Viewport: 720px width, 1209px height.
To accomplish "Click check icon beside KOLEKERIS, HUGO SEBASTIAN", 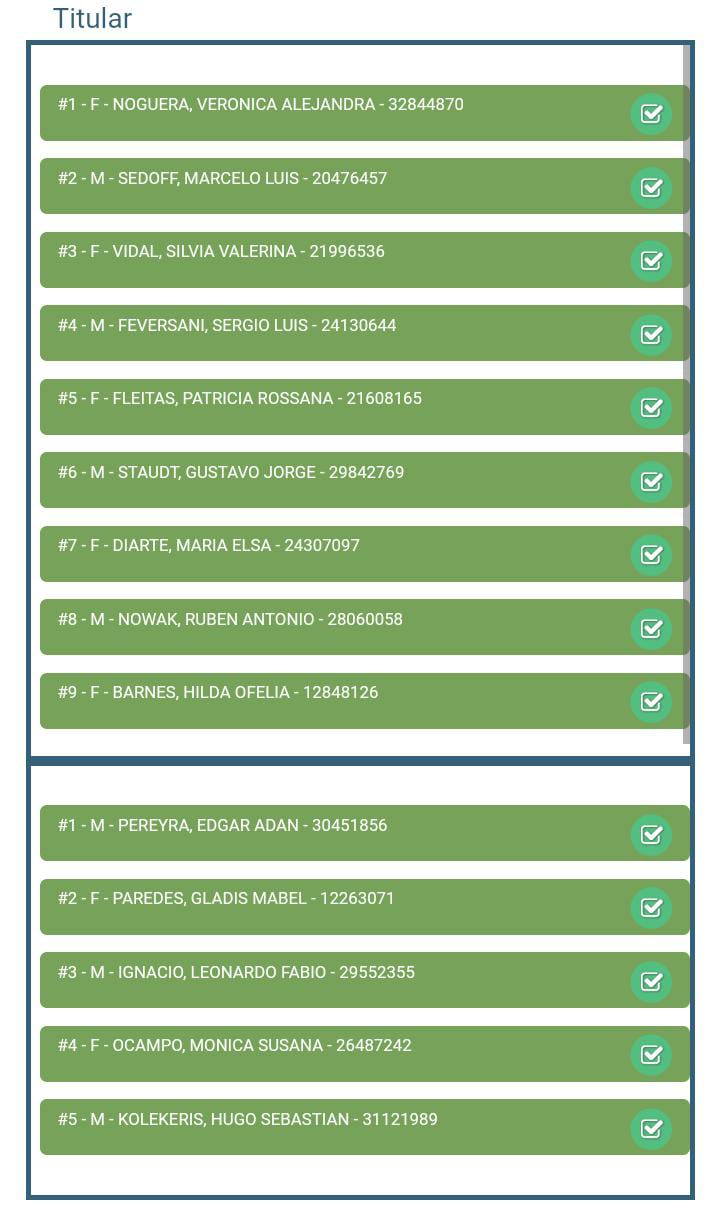I will 651,1128.
